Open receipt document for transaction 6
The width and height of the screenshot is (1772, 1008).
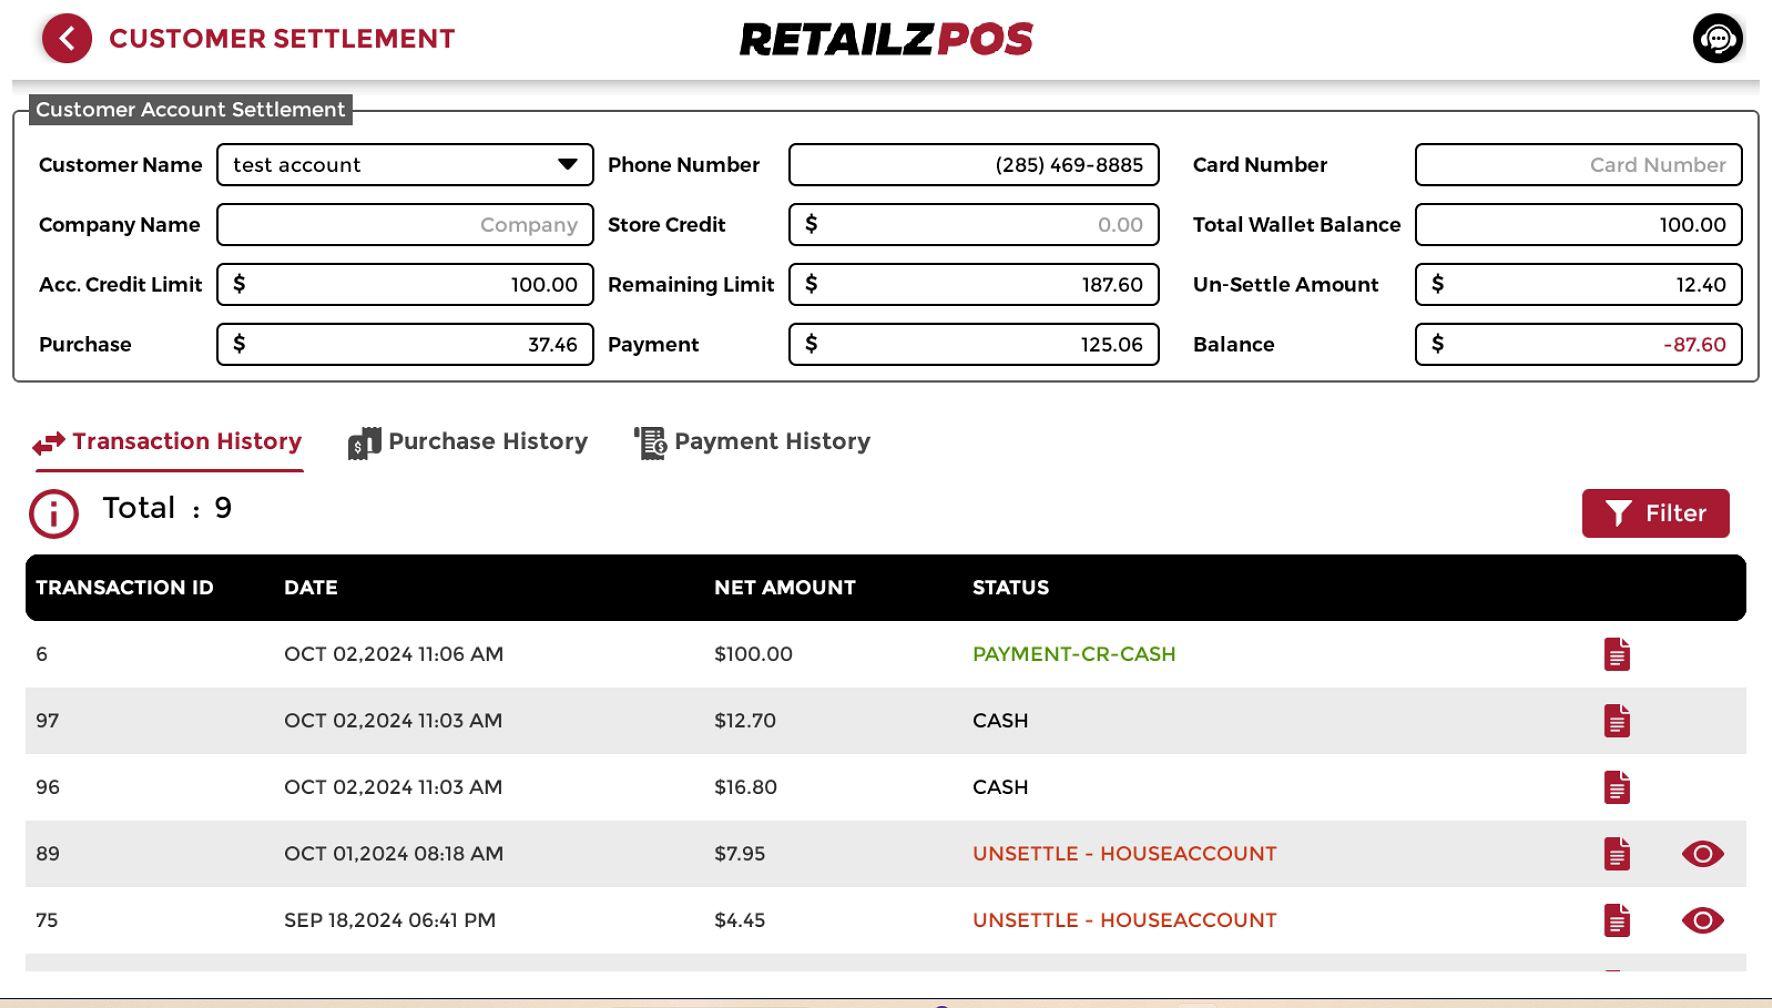coord(1616,654)
